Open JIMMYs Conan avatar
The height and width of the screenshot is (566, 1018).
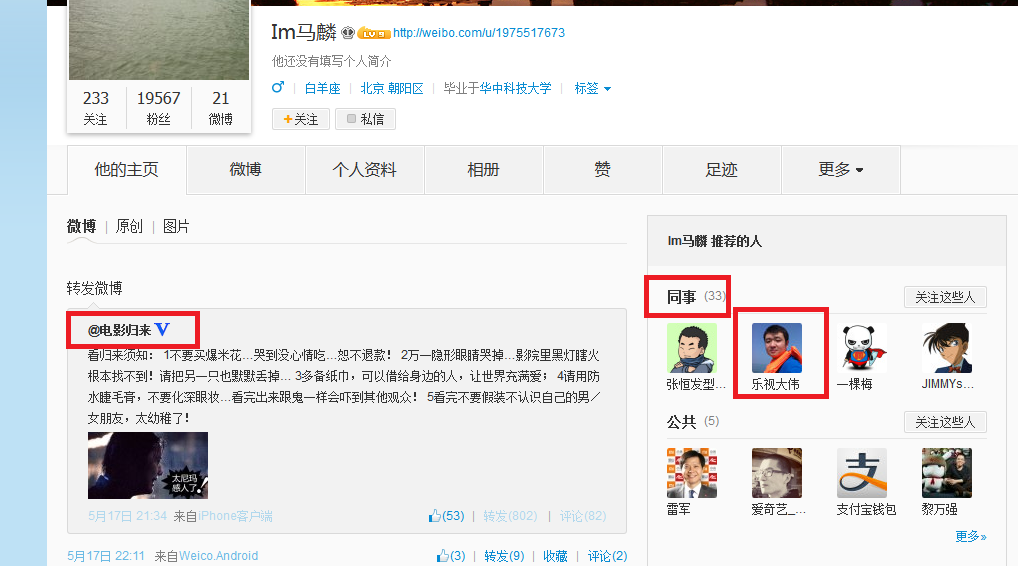(947, 348)
